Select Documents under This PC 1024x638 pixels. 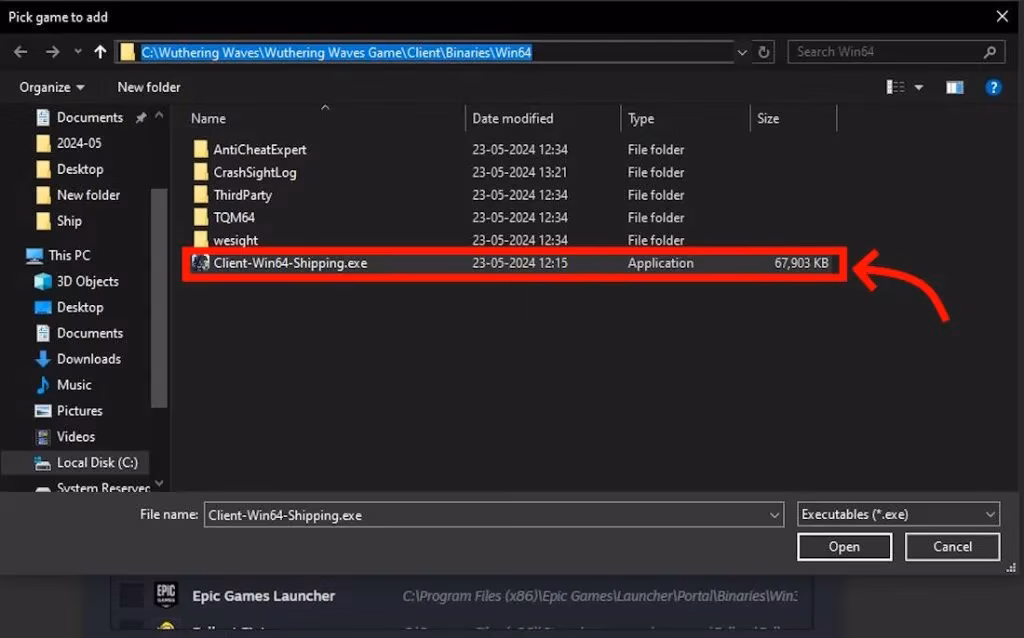click(x=79, y=333)
